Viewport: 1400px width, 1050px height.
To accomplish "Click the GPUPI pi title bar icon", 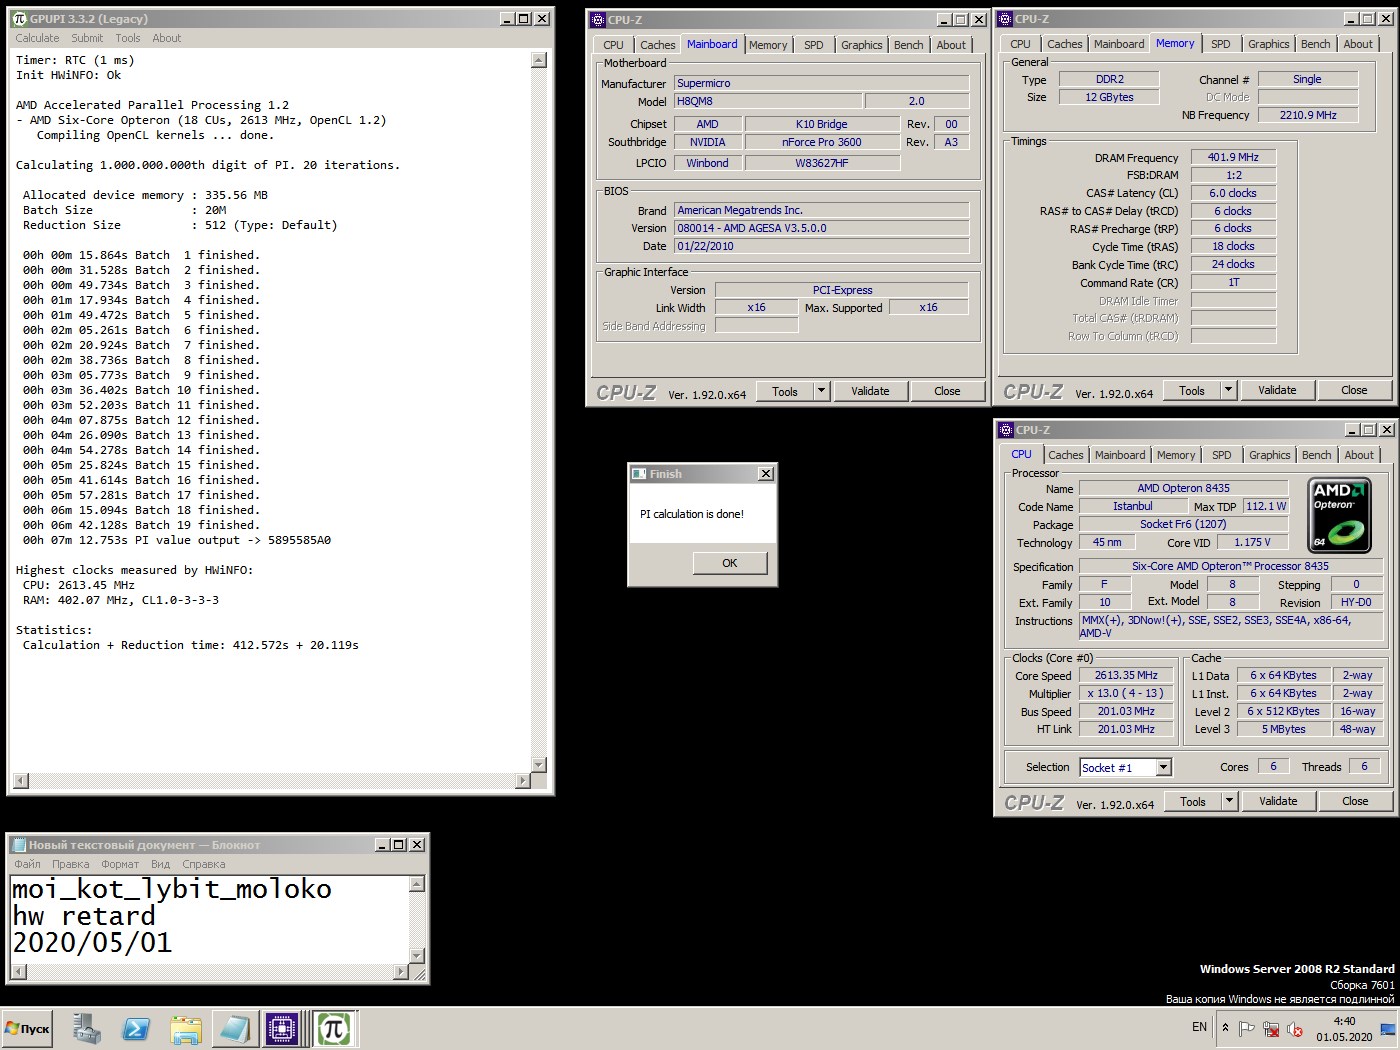I will [19, 19].
